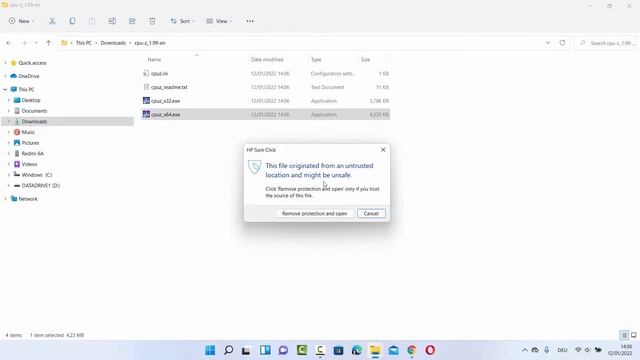
Task: Open File Explorer on taskbar
Action: pos(375,350)
